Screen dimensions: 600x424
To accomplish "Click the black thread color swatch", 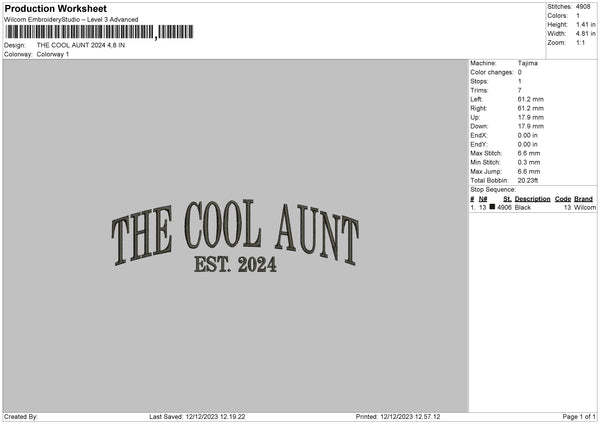I will point(492,207).
